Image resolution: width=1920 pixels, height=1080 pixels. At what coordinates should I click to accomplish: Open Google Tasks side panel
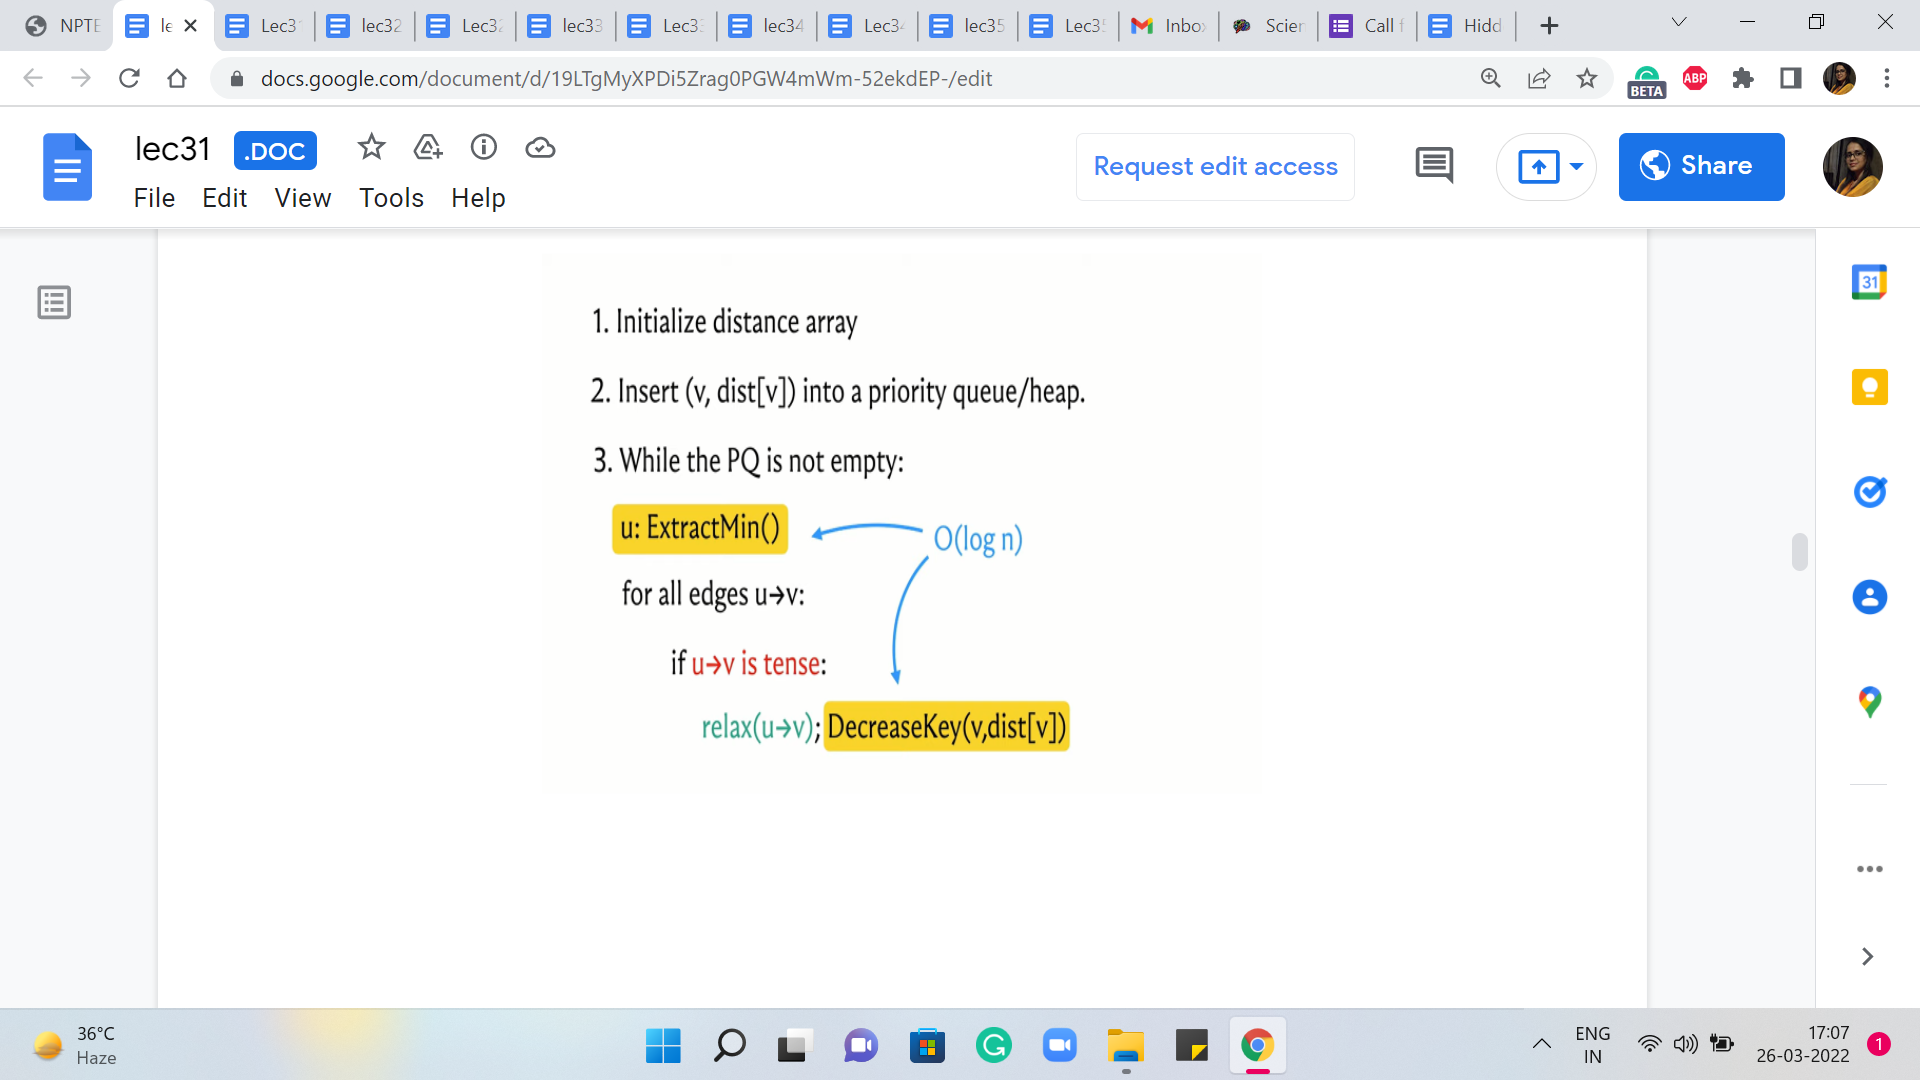(1869, 492)
